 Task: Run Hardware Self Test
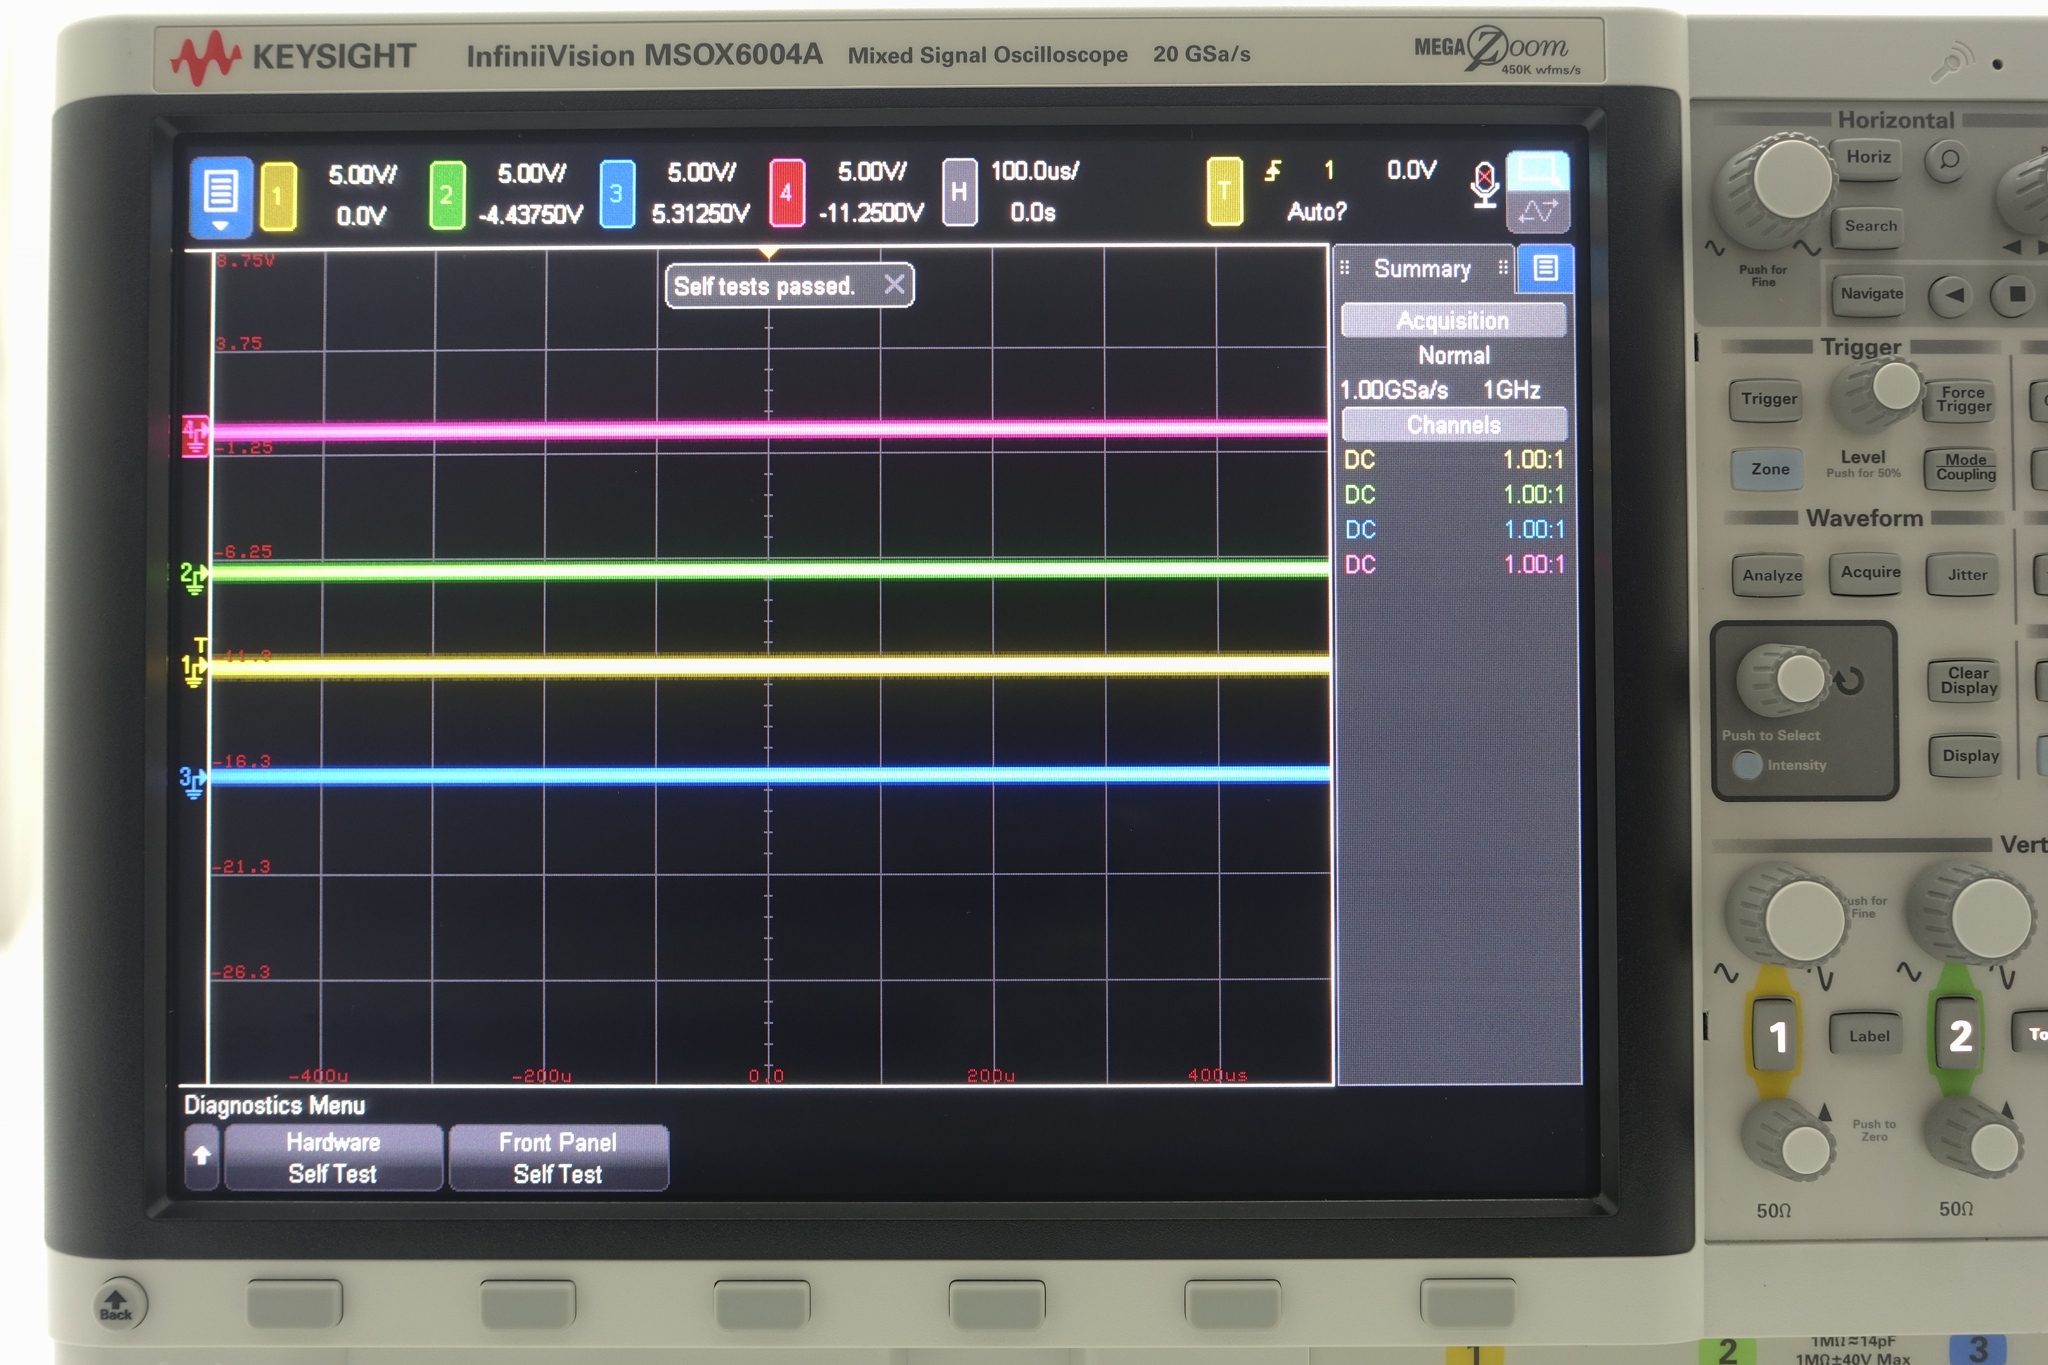click(x=333, y=1158)
